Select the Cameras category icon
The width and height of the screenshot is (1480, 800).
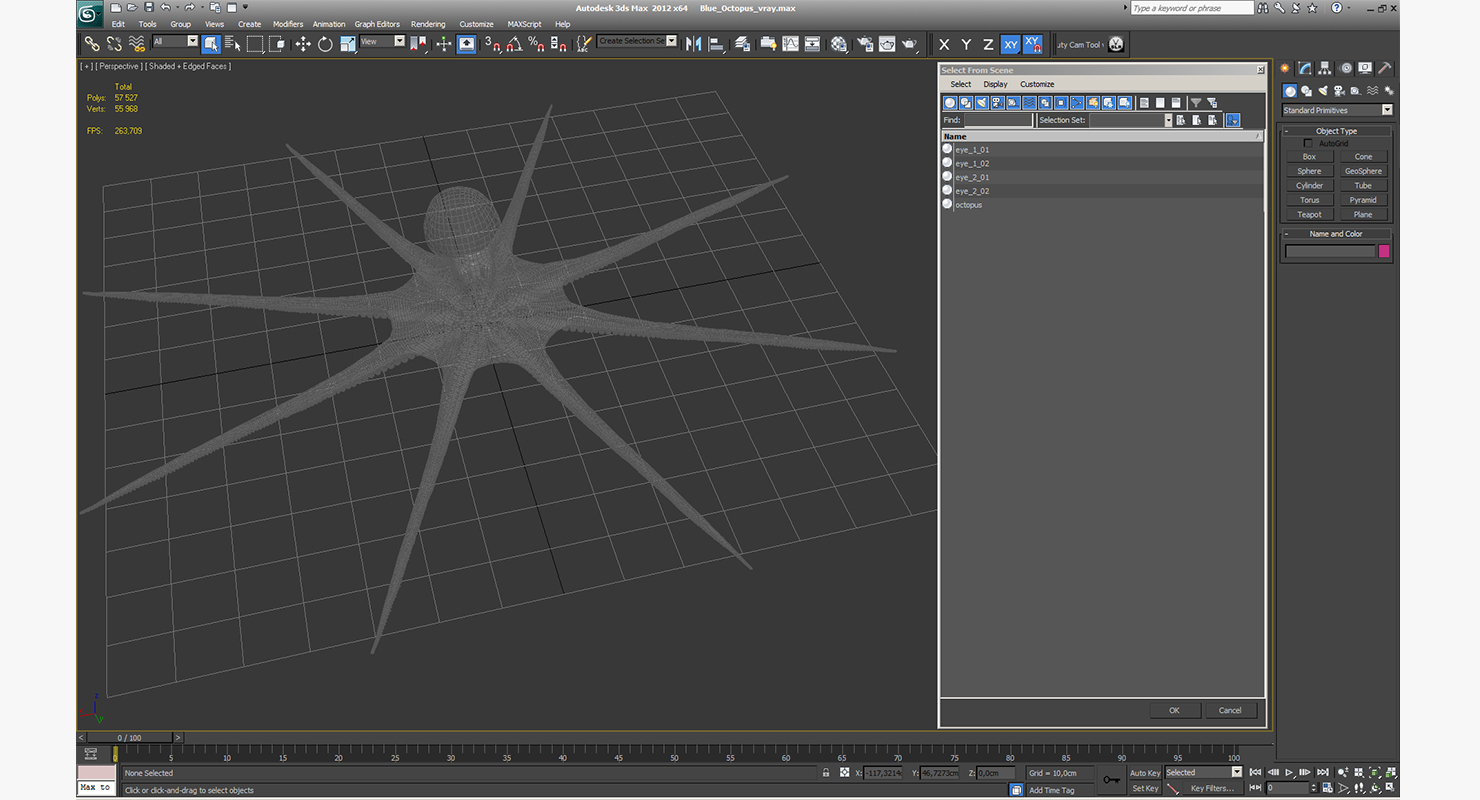[1340, 91]
